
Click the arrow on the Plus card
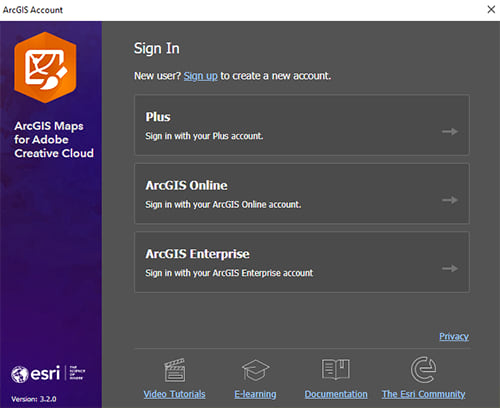click(450, 132)
